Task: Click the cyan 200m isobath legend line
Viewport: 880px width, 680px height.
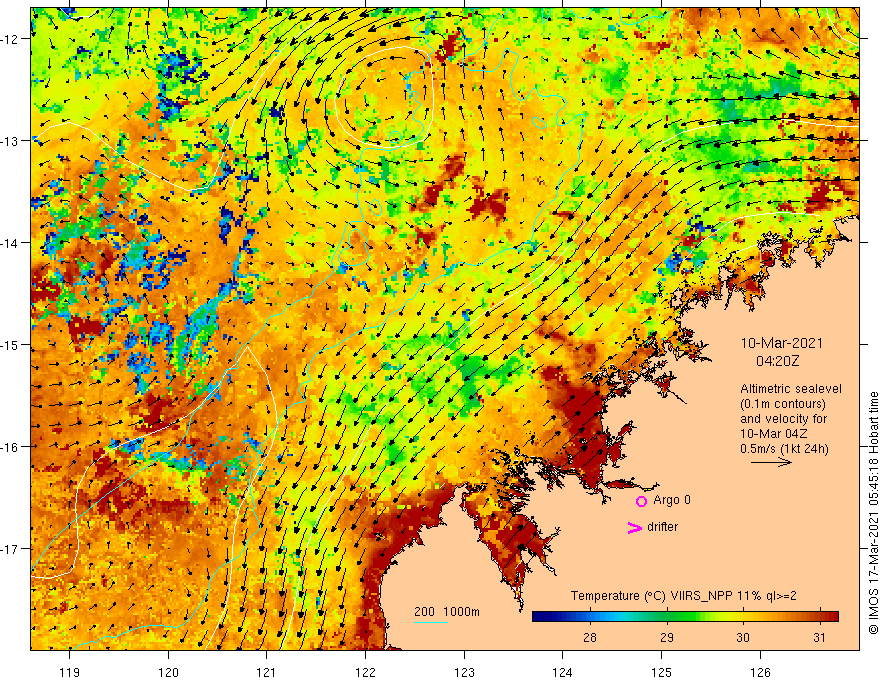Action: pos(431,622)
